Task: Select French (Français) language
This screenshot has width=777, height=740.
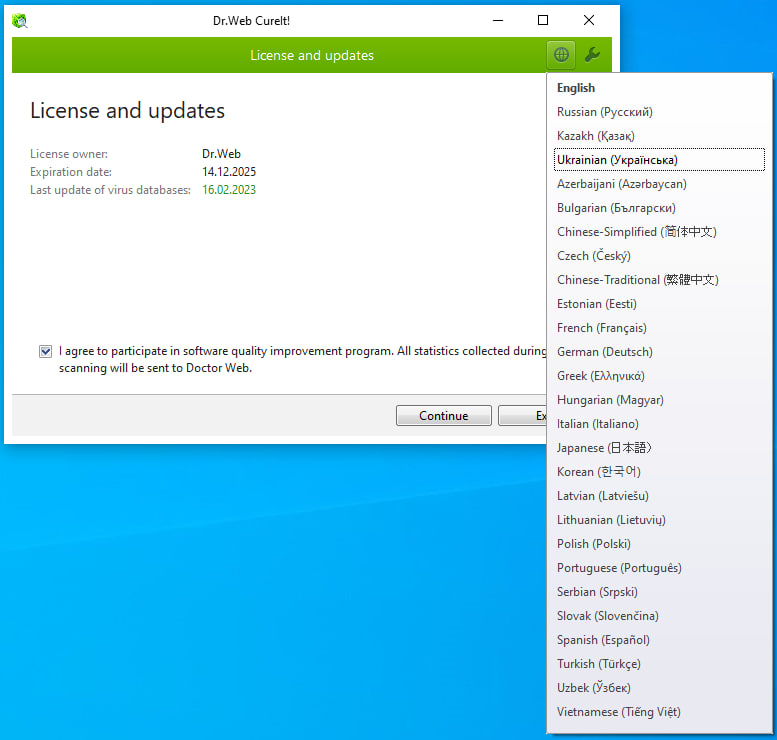Action: [659, 328]
